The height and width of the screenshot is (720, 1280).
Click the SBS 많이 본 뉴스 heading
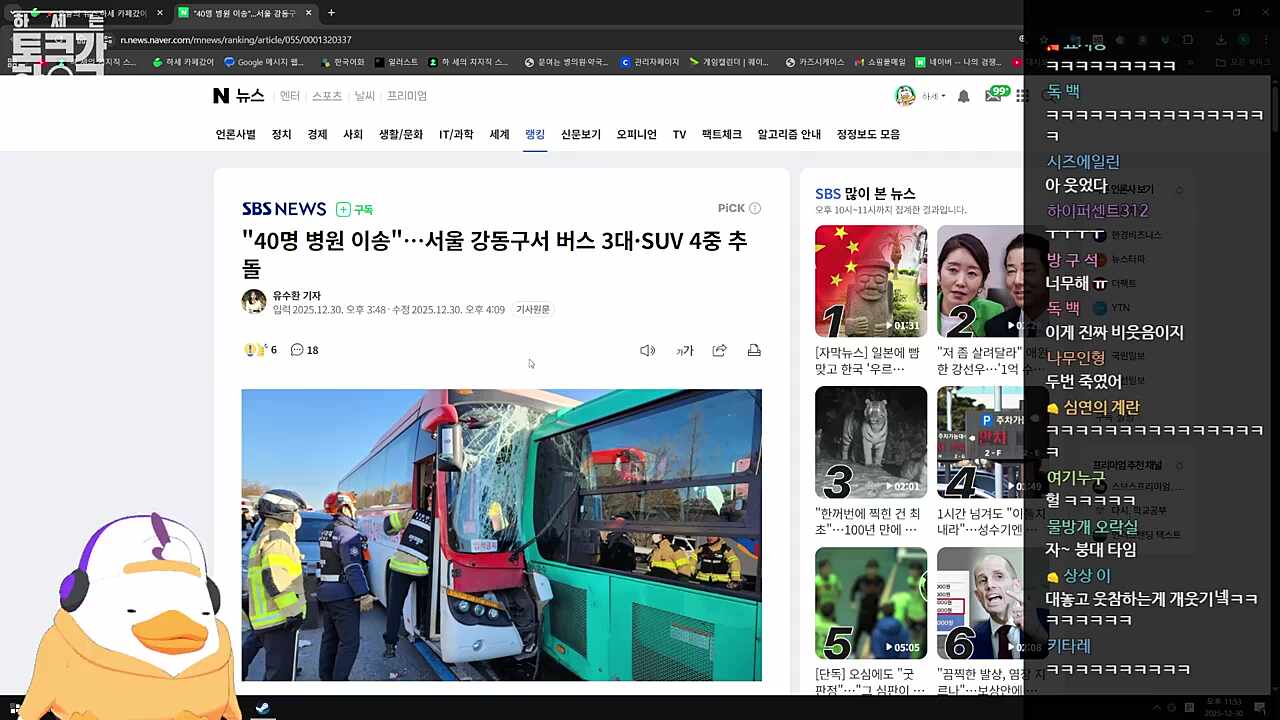click(x=865, y=194)
